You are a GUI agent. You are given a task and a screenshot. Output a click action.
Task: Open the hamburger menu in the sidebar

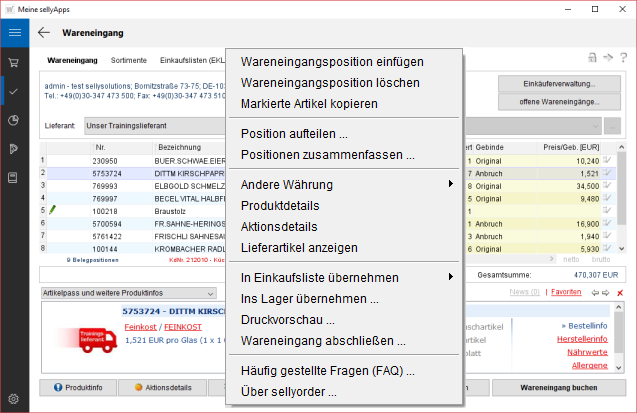click(14, 32)
